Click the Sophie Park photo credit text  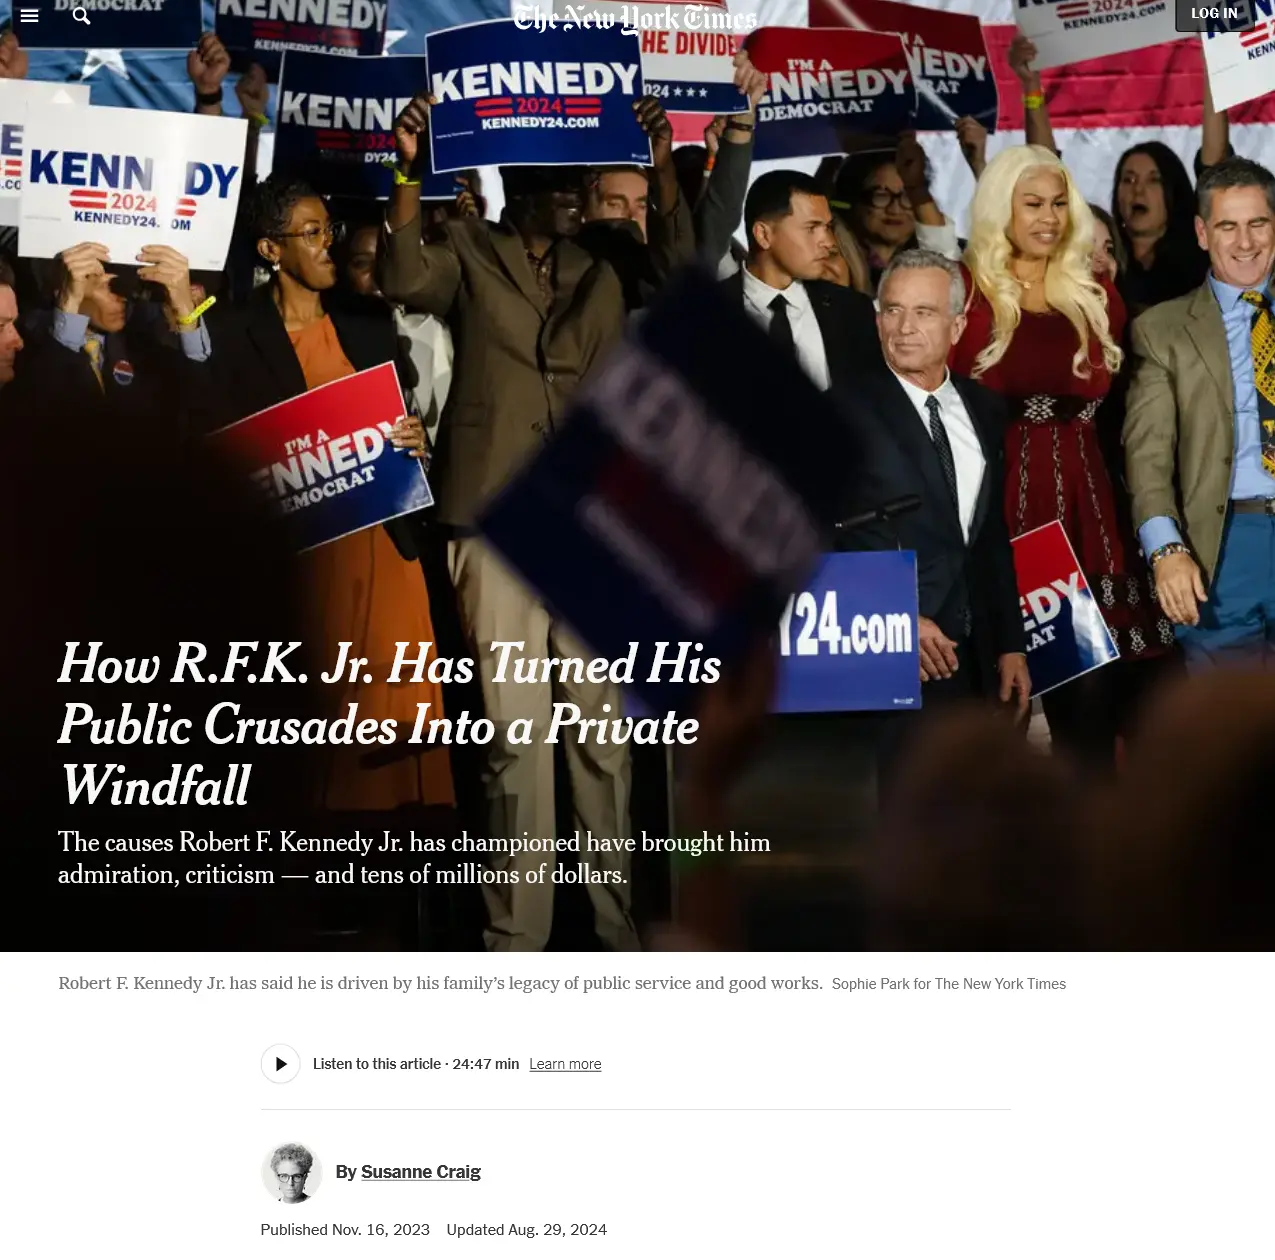949,984
